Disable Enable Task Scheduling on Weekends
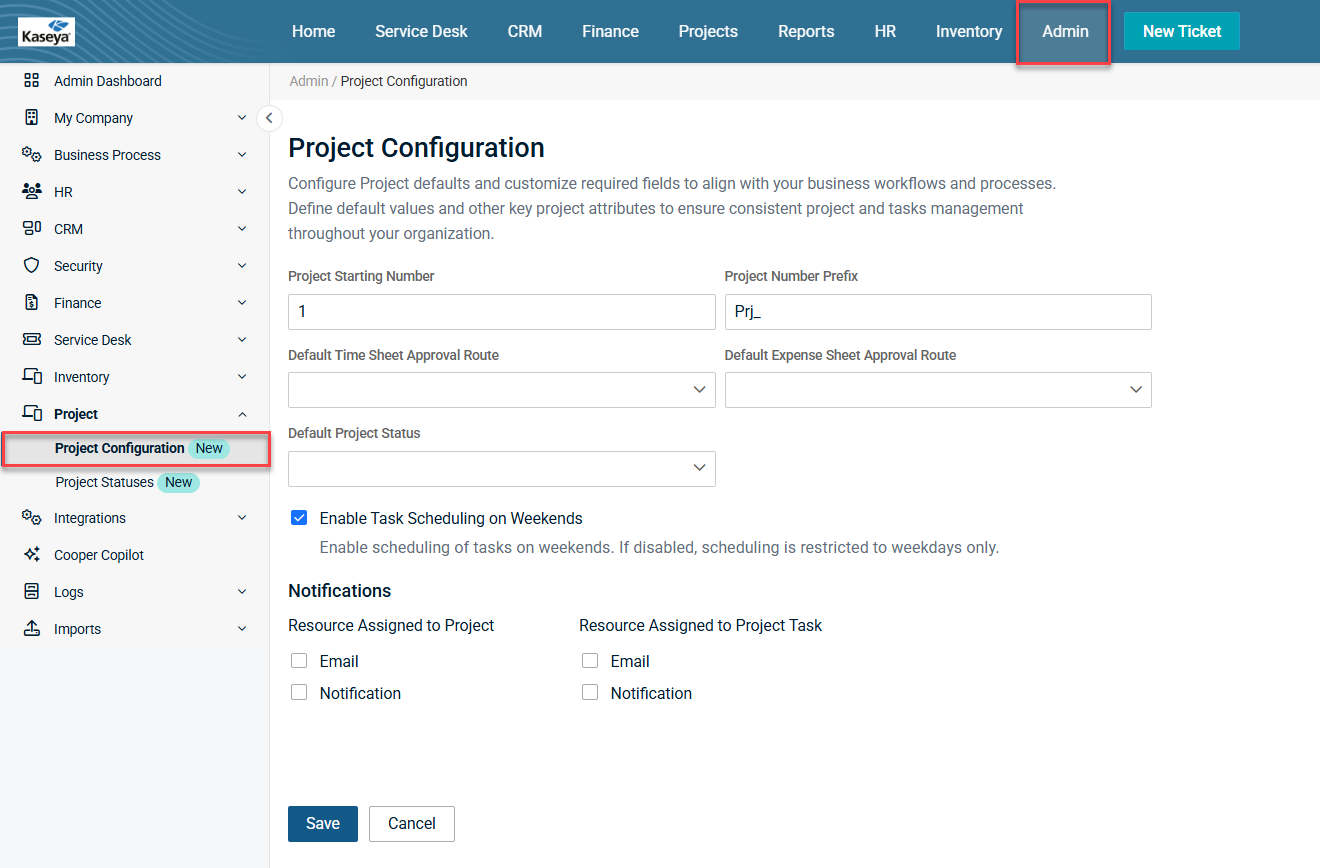Viewport: 1320px width, 868px height. [299, 518]
